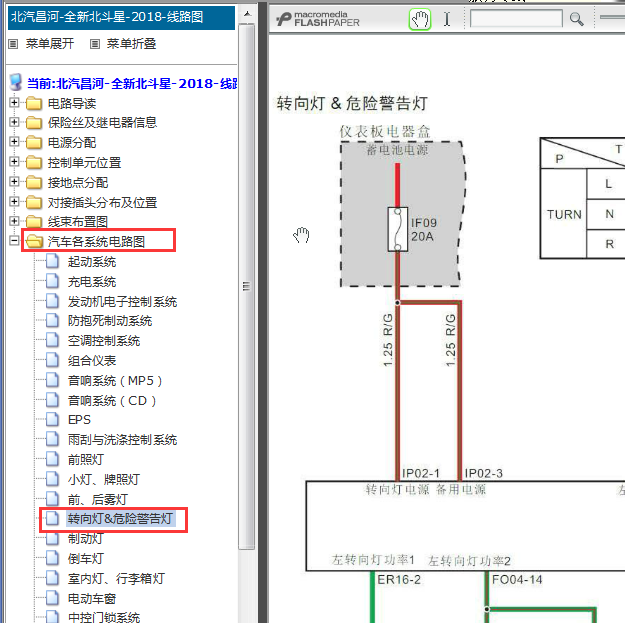Click the sidebar scrollbar up arrow
This screenshot has width=625, height=623.
tap(247, 14)
